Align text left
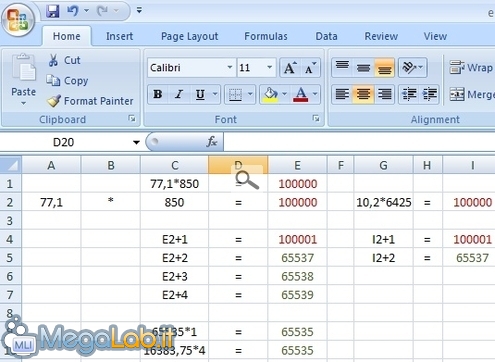 pyautogui.click(x=342, y=94)
